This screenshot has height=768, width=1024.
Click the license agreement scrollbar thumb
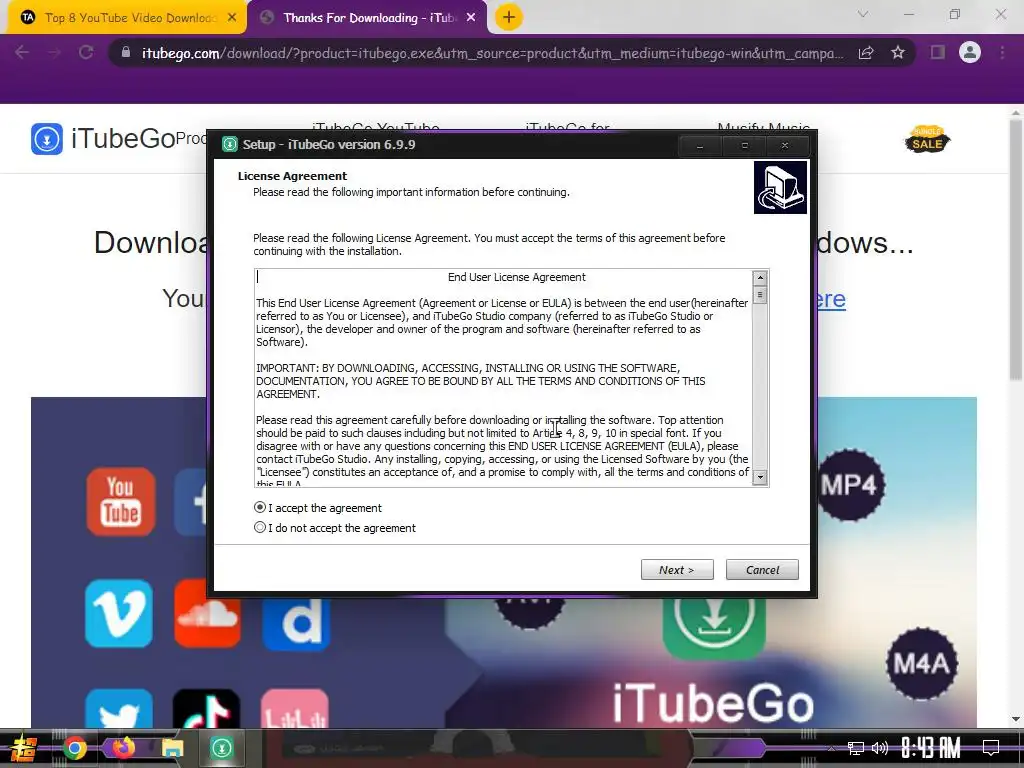click(760, 295)
